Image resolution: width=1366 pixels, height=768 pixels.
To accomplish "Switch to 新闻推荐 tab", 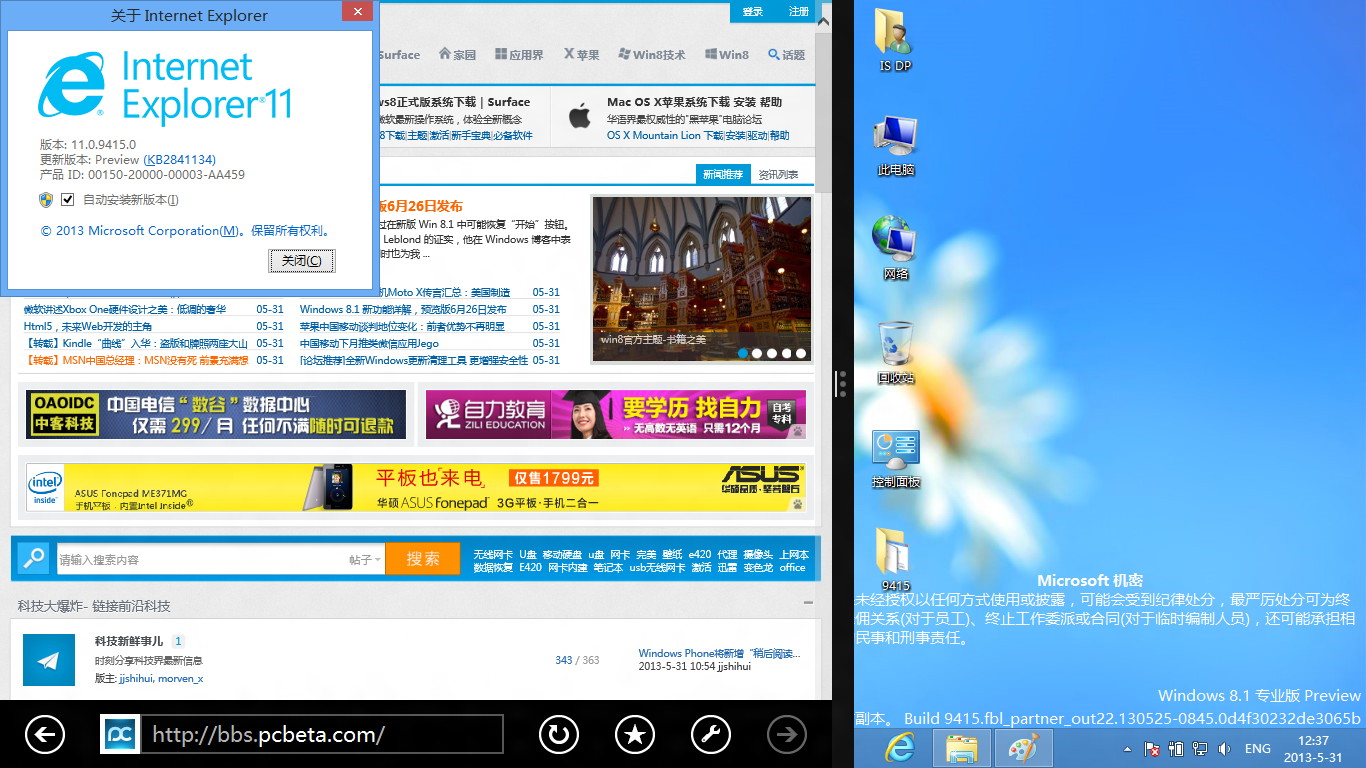I will point(723,174).
